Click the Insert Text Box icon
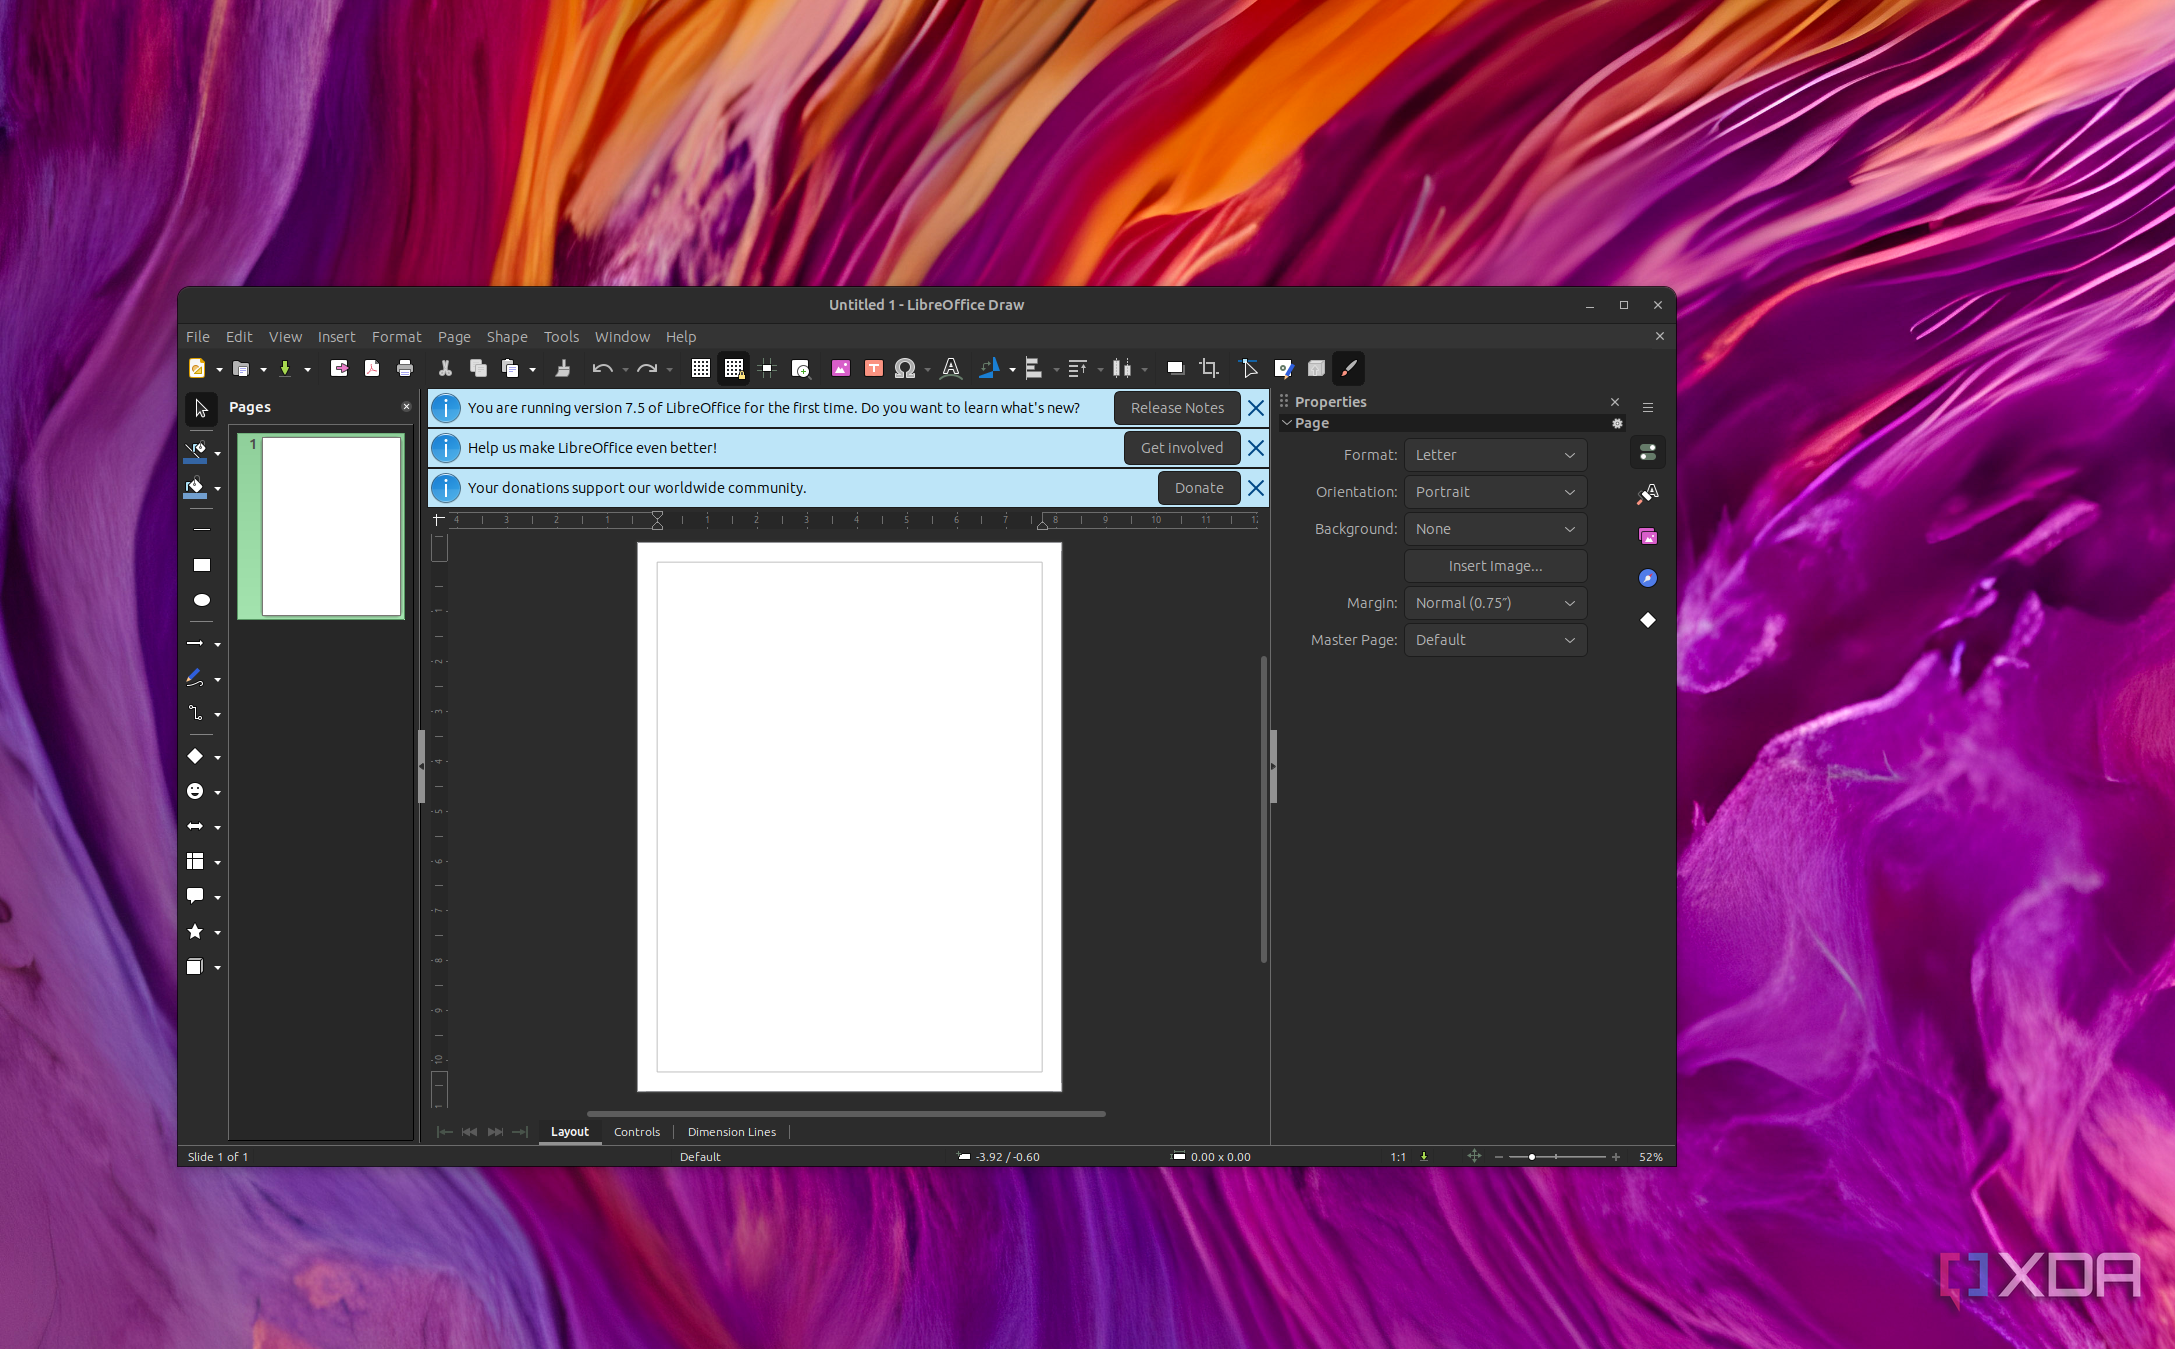The width and height of the screenshot is (2175, 1349). click(x=874, y=369)
